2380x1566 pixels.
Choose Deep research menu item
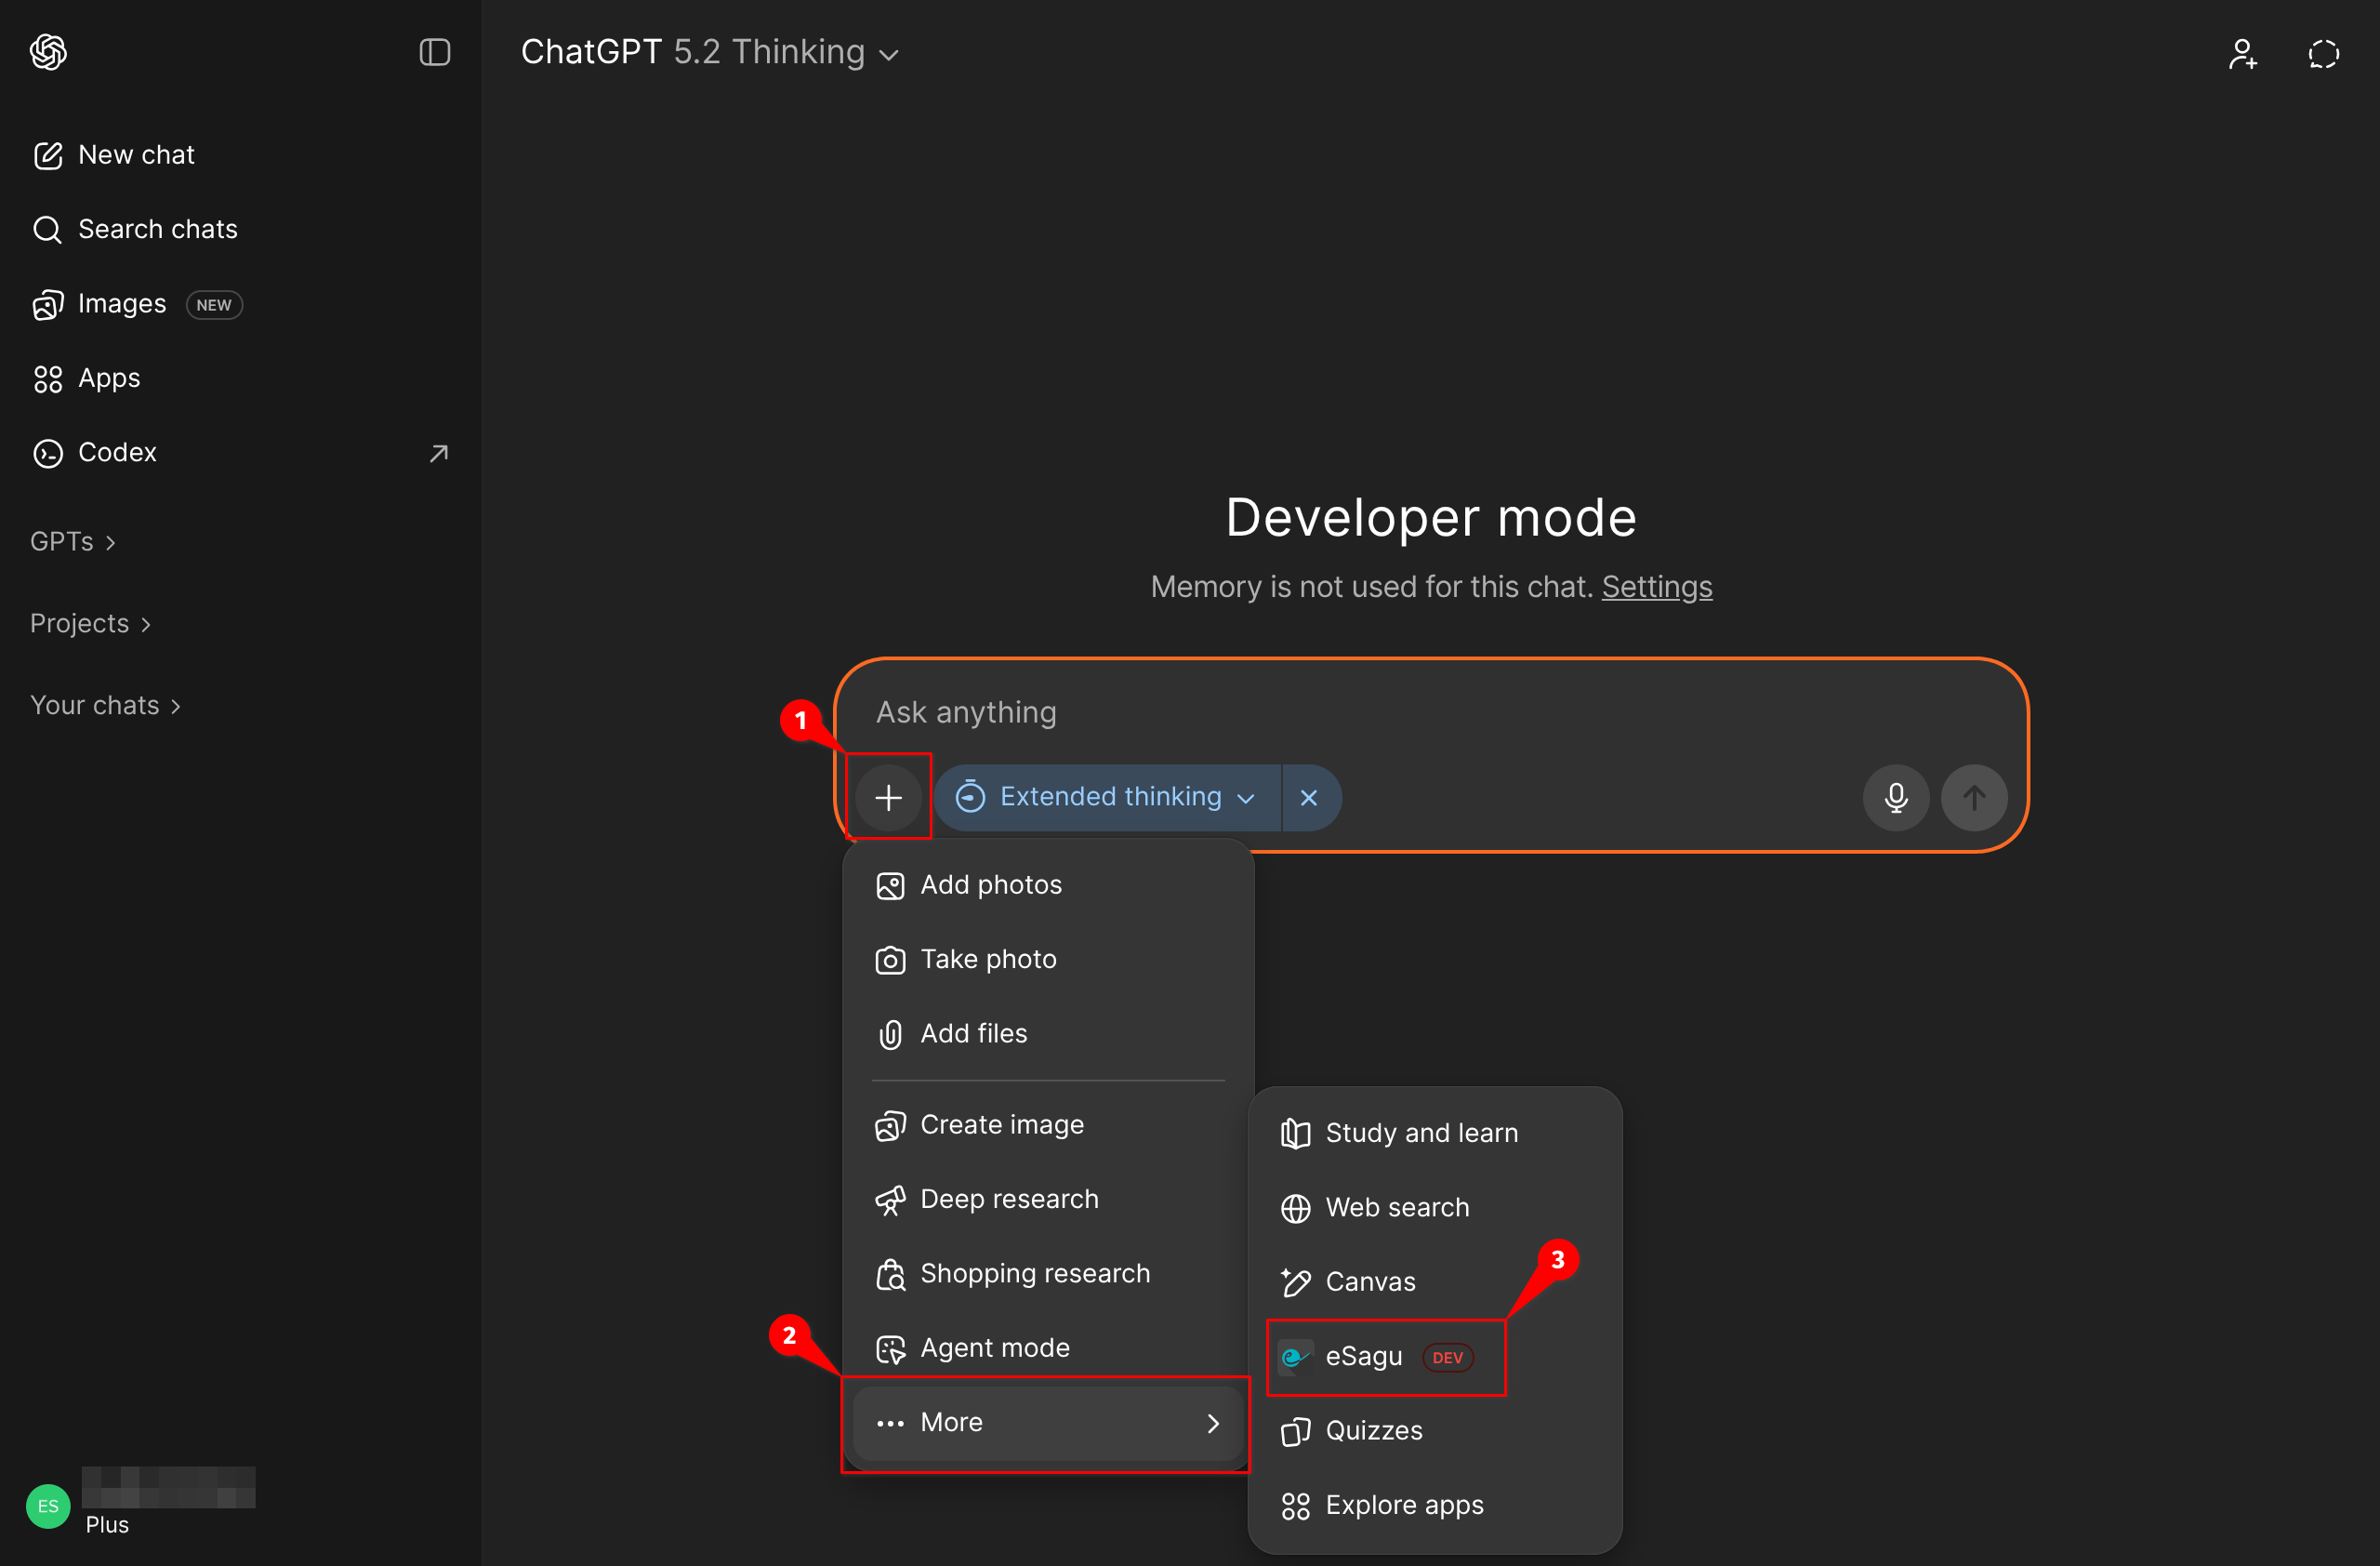[x=1008, y=1198]
